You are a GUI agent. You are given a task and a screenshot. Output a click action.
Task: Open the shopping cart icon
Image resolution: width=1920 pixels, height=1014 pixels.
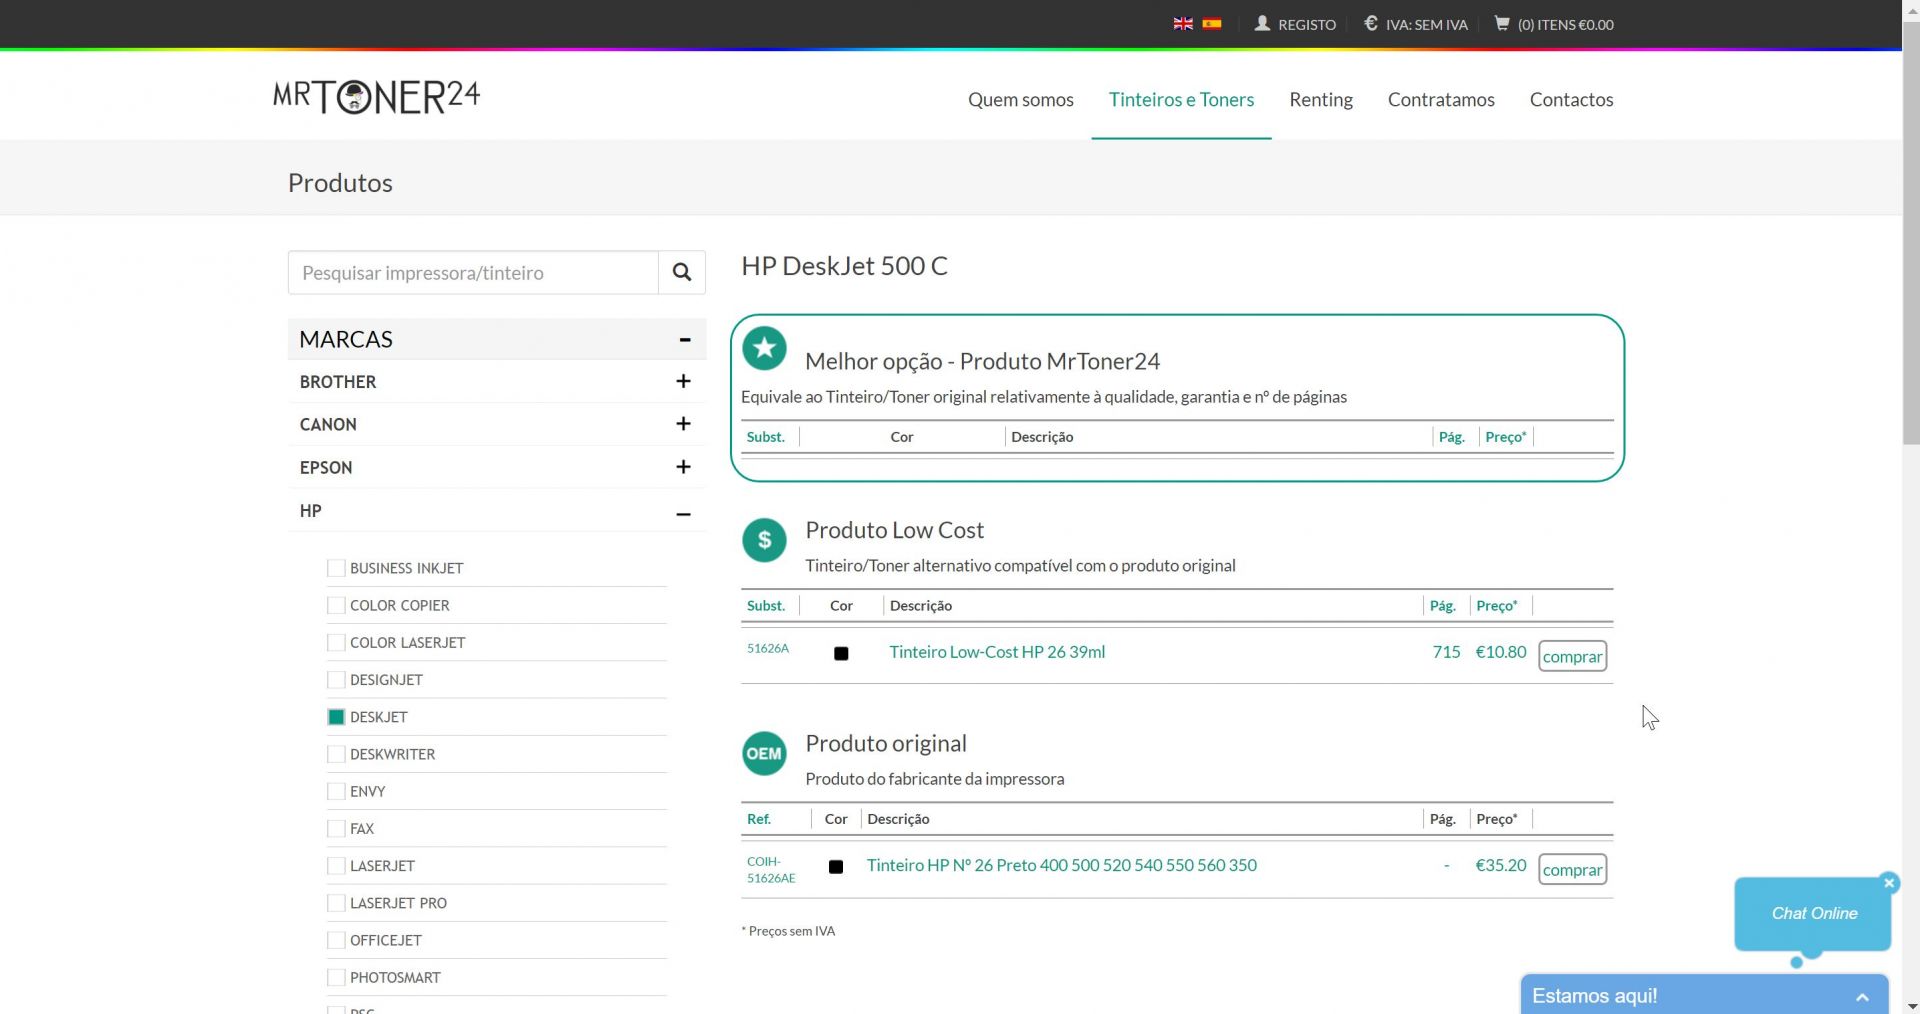click(x=1501, y=24)
